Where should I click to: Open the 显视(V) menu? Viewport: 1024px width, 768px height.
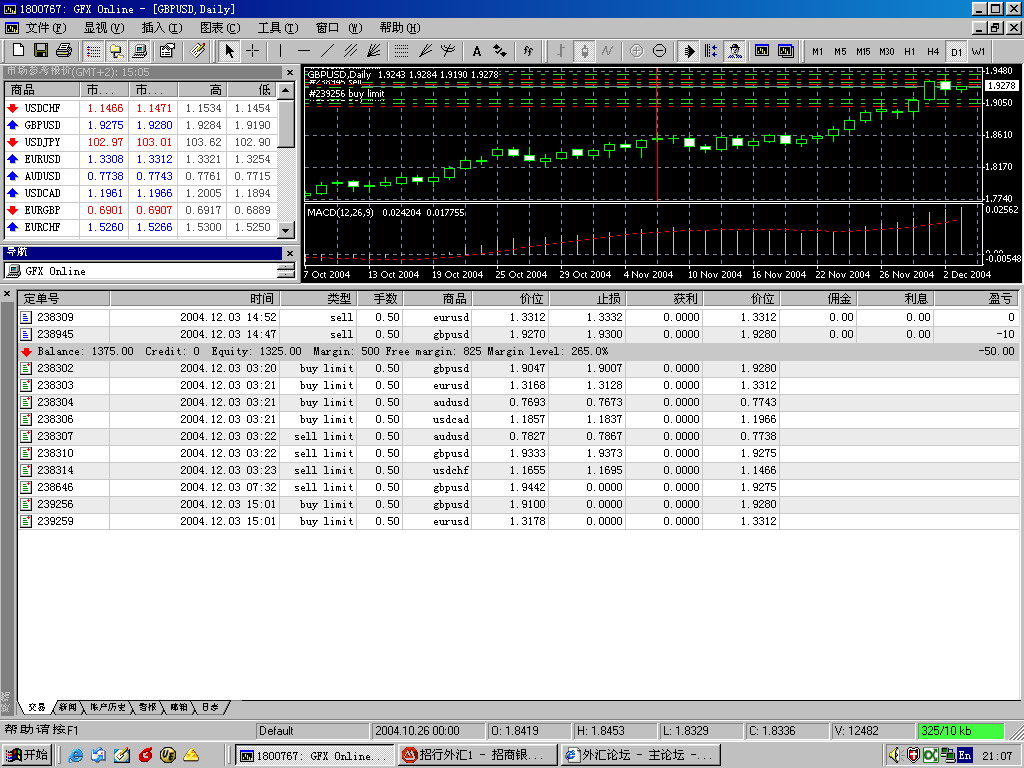point(104,27)
